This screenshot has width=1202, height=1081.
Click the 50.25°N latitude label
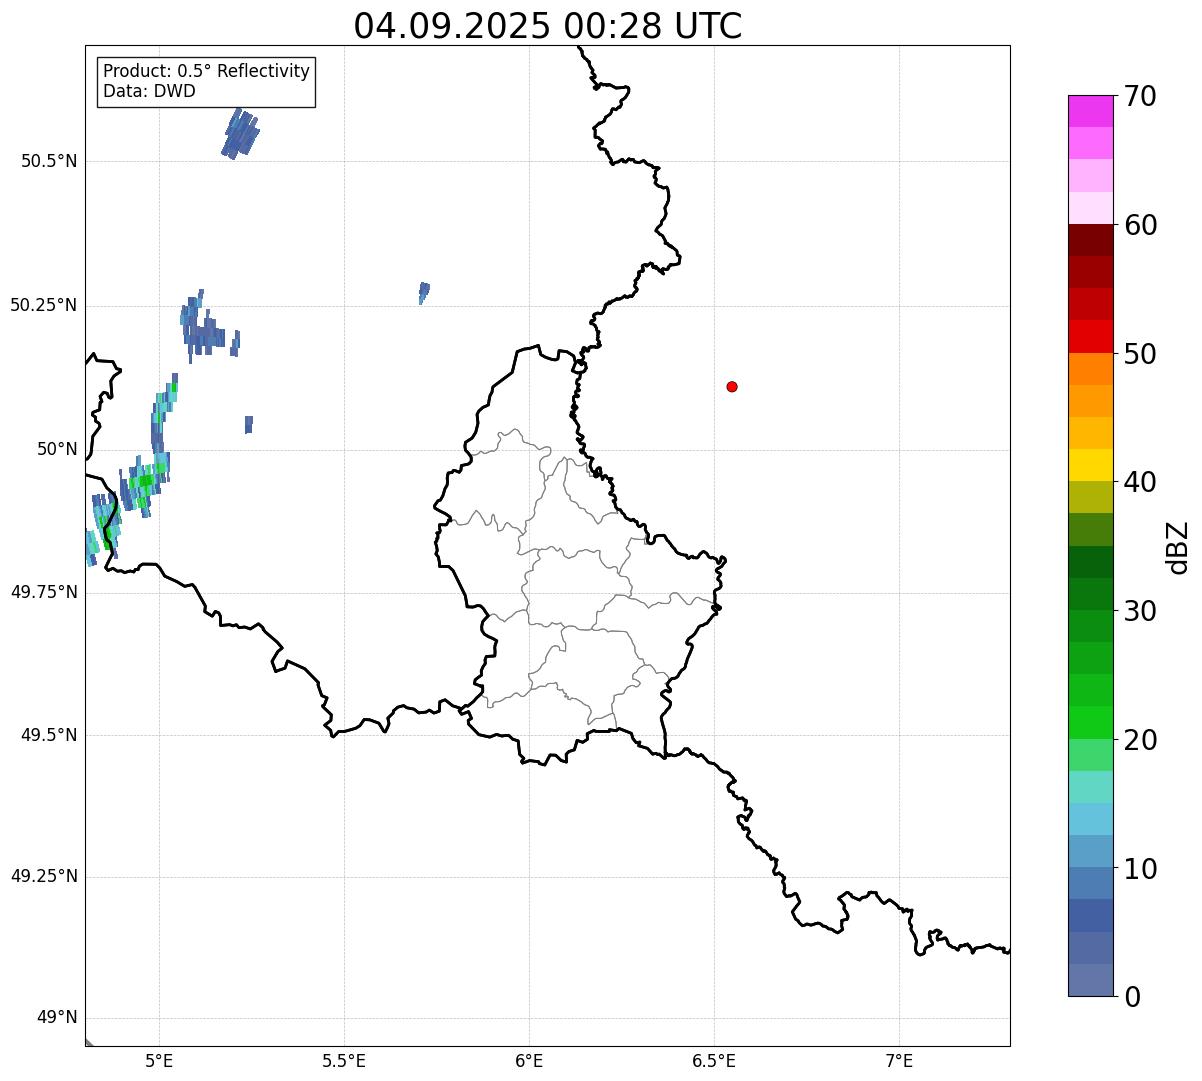(x=44, y=305)
